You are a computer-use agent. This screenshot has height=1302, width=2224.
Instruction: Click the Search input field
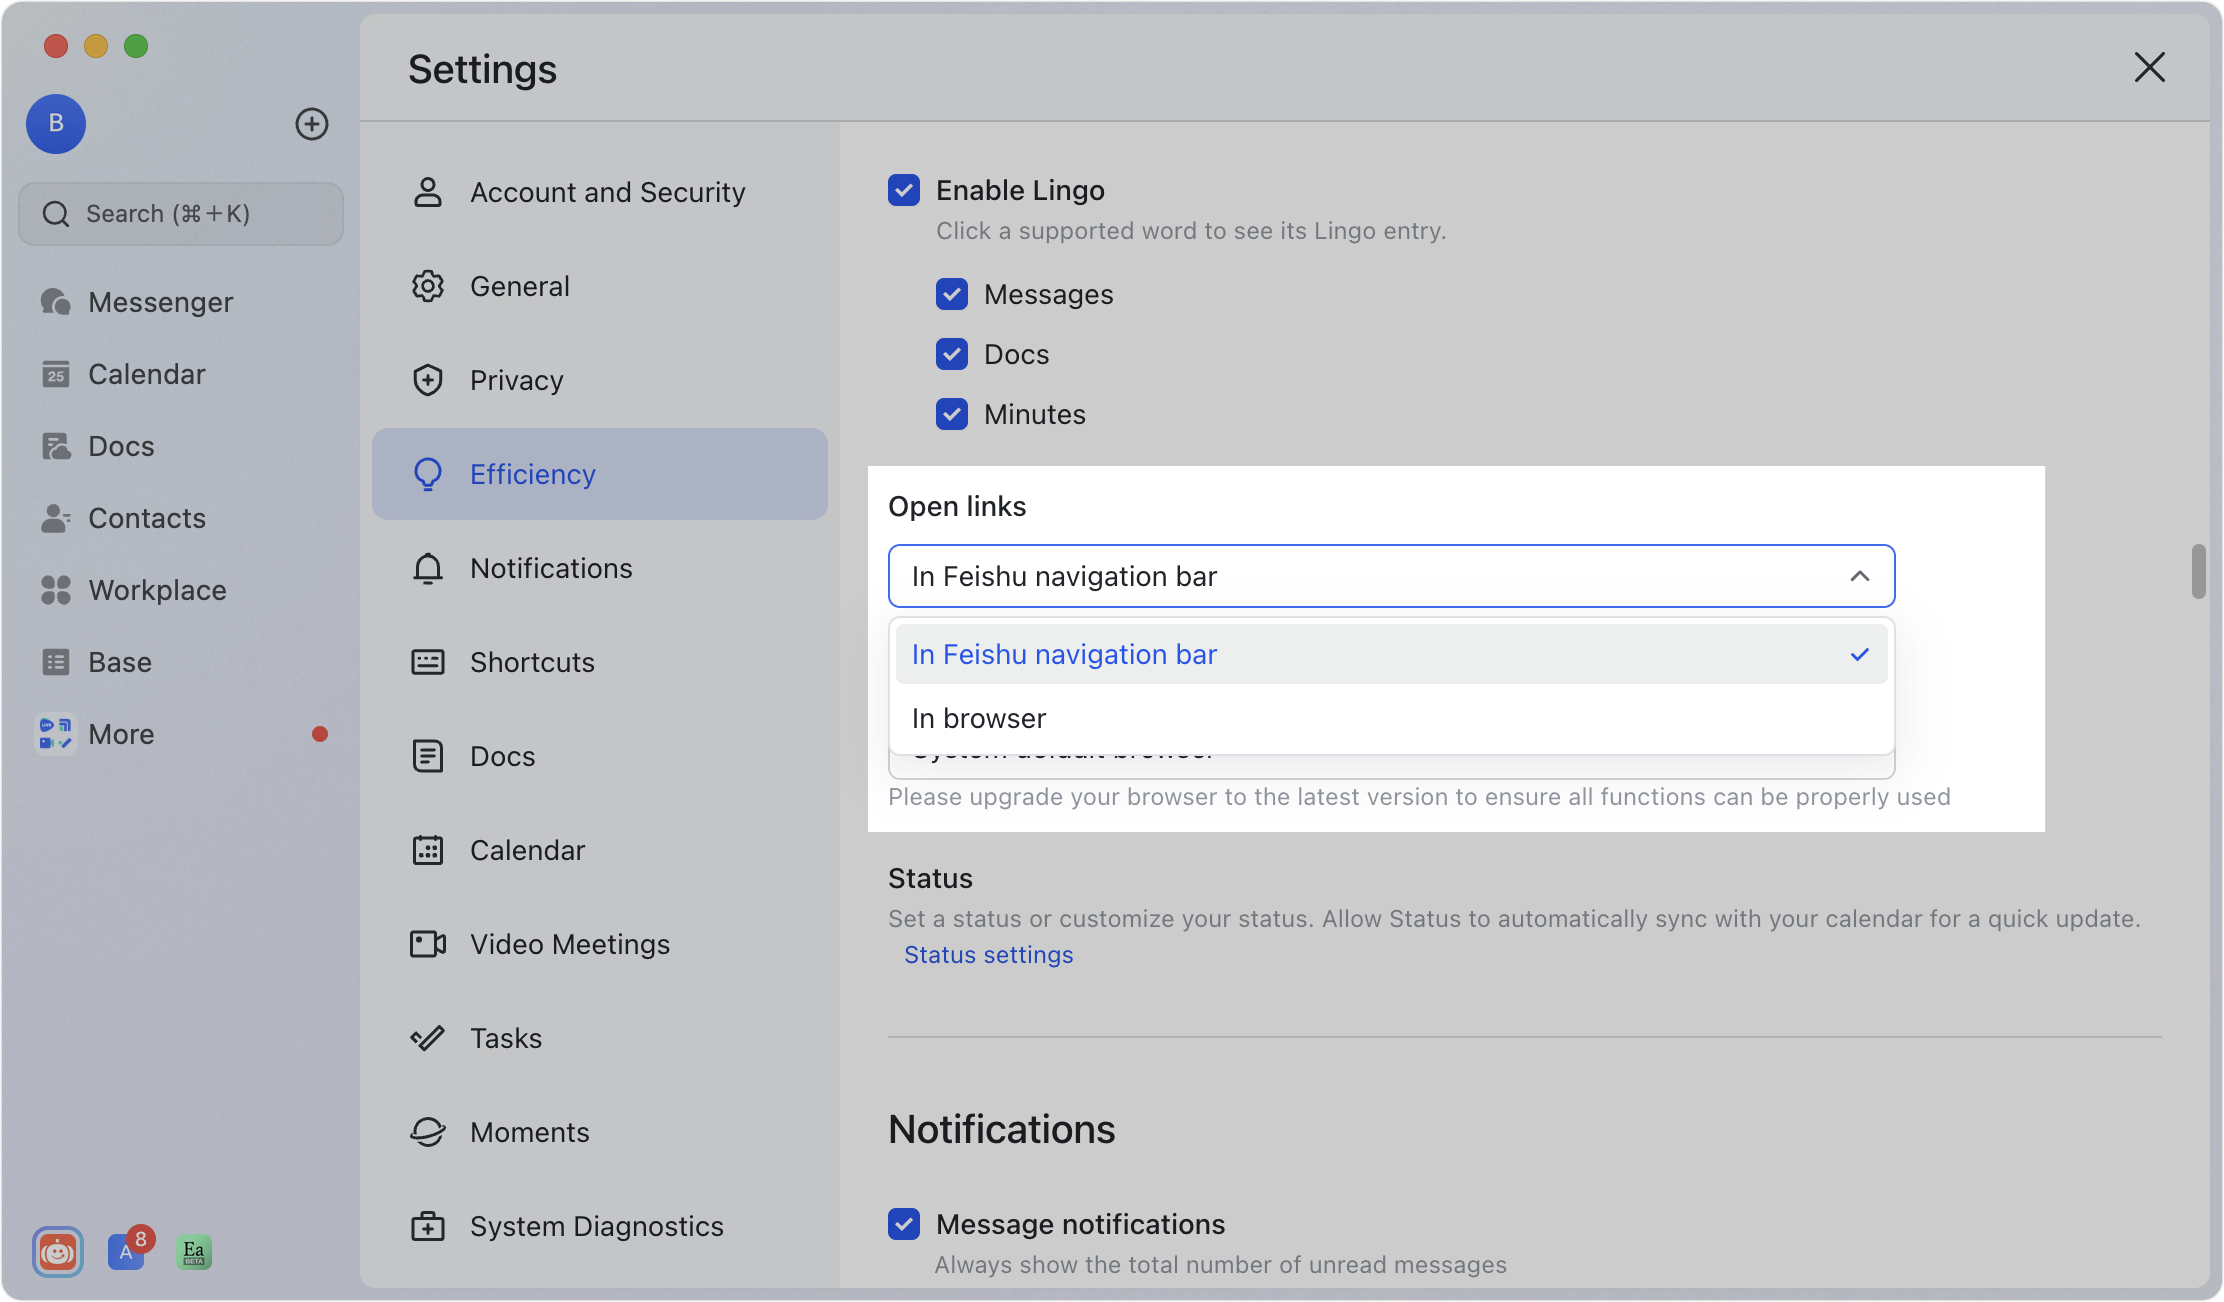[x=180, y=213]
